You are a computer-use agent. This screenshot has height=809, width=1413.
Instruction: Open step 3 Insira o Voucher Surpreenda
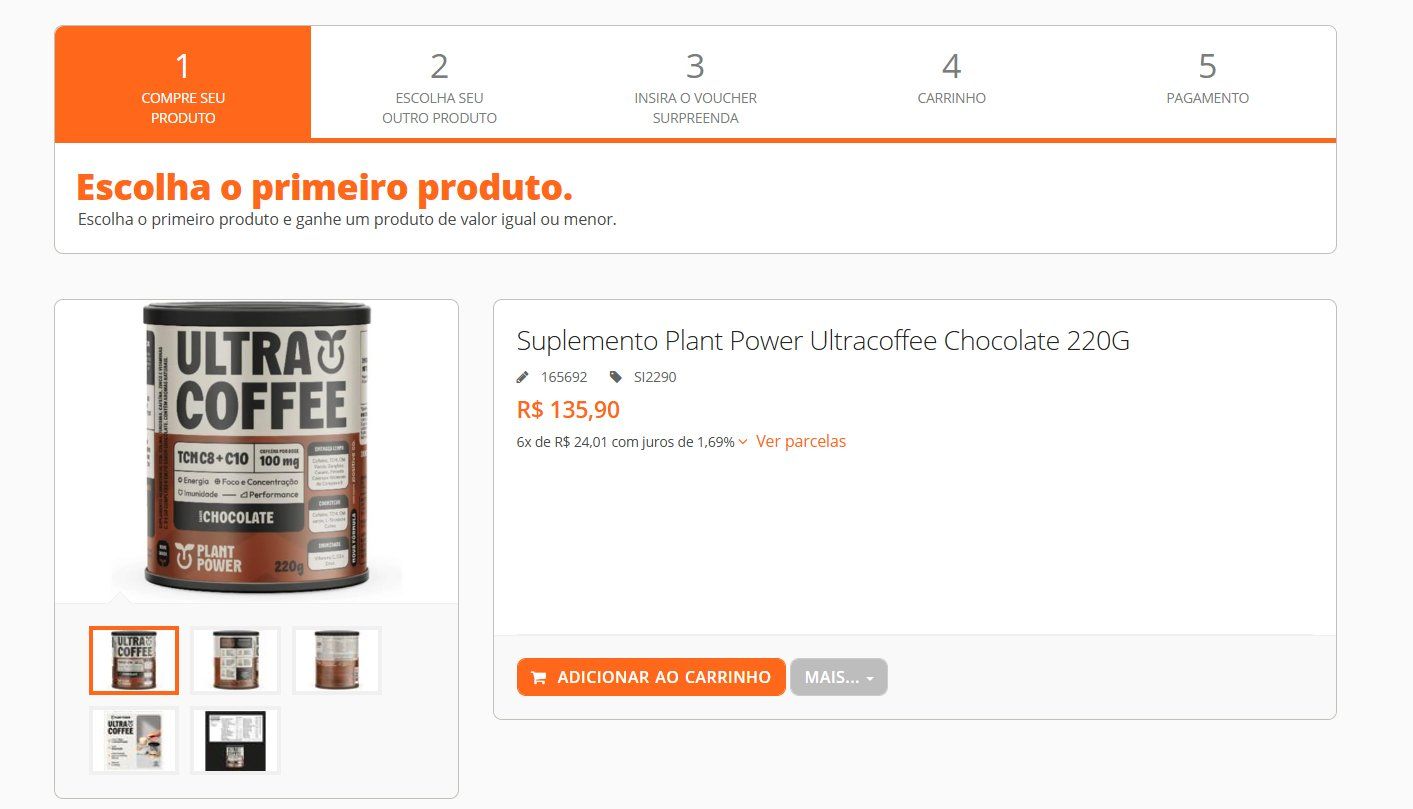click(x=695, y=83)
